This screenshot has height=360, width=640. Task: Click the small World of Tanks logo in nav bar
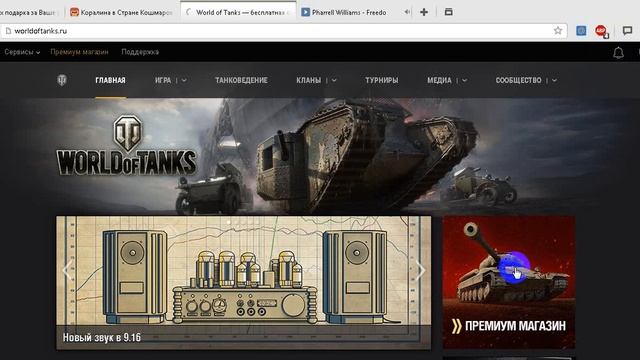pyautogui.click(x=62, y=80)
